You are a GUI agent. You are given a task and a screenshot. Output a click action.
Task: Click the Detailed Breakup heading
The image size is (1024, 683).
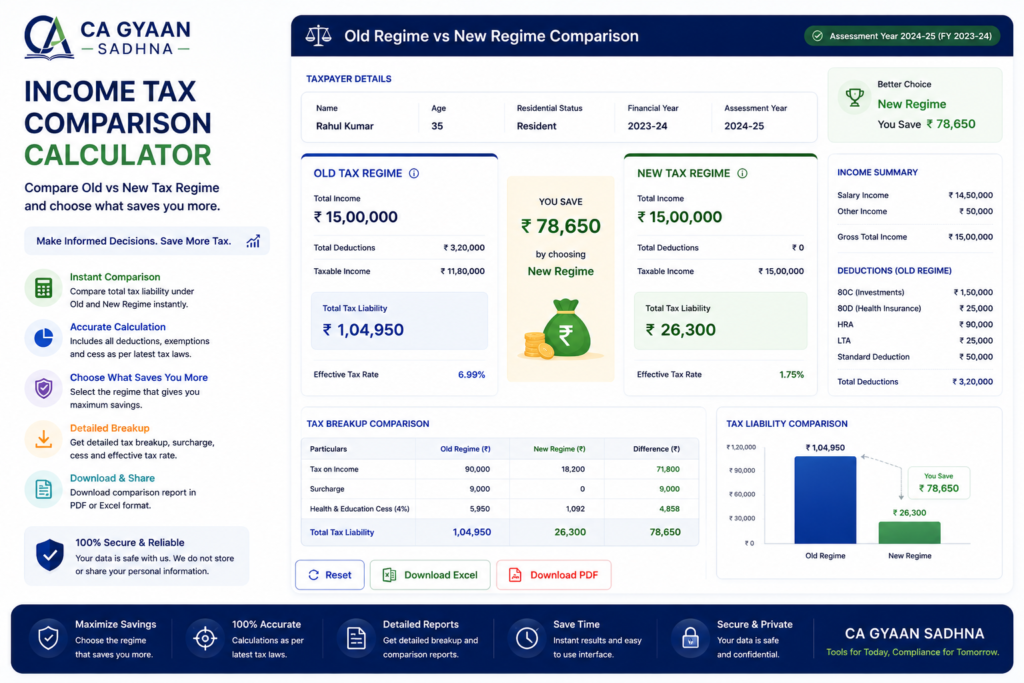point(110,428)
